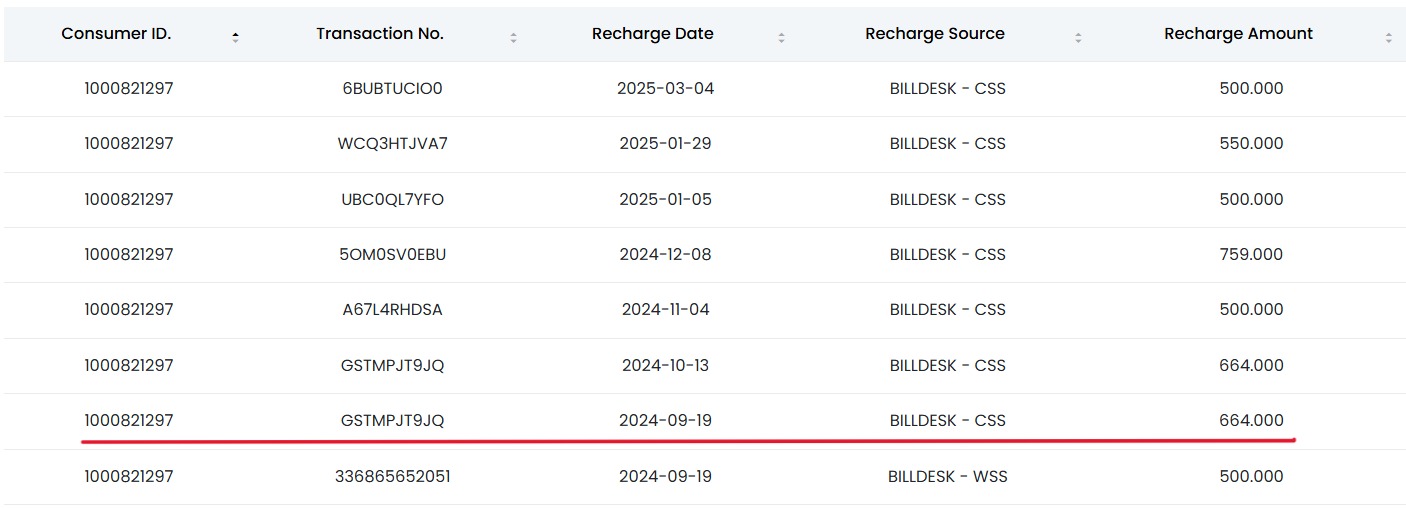Toggle Recharge Date sort arrows icon
Viewport: 1406px width, 509px height.
(781, 37)
